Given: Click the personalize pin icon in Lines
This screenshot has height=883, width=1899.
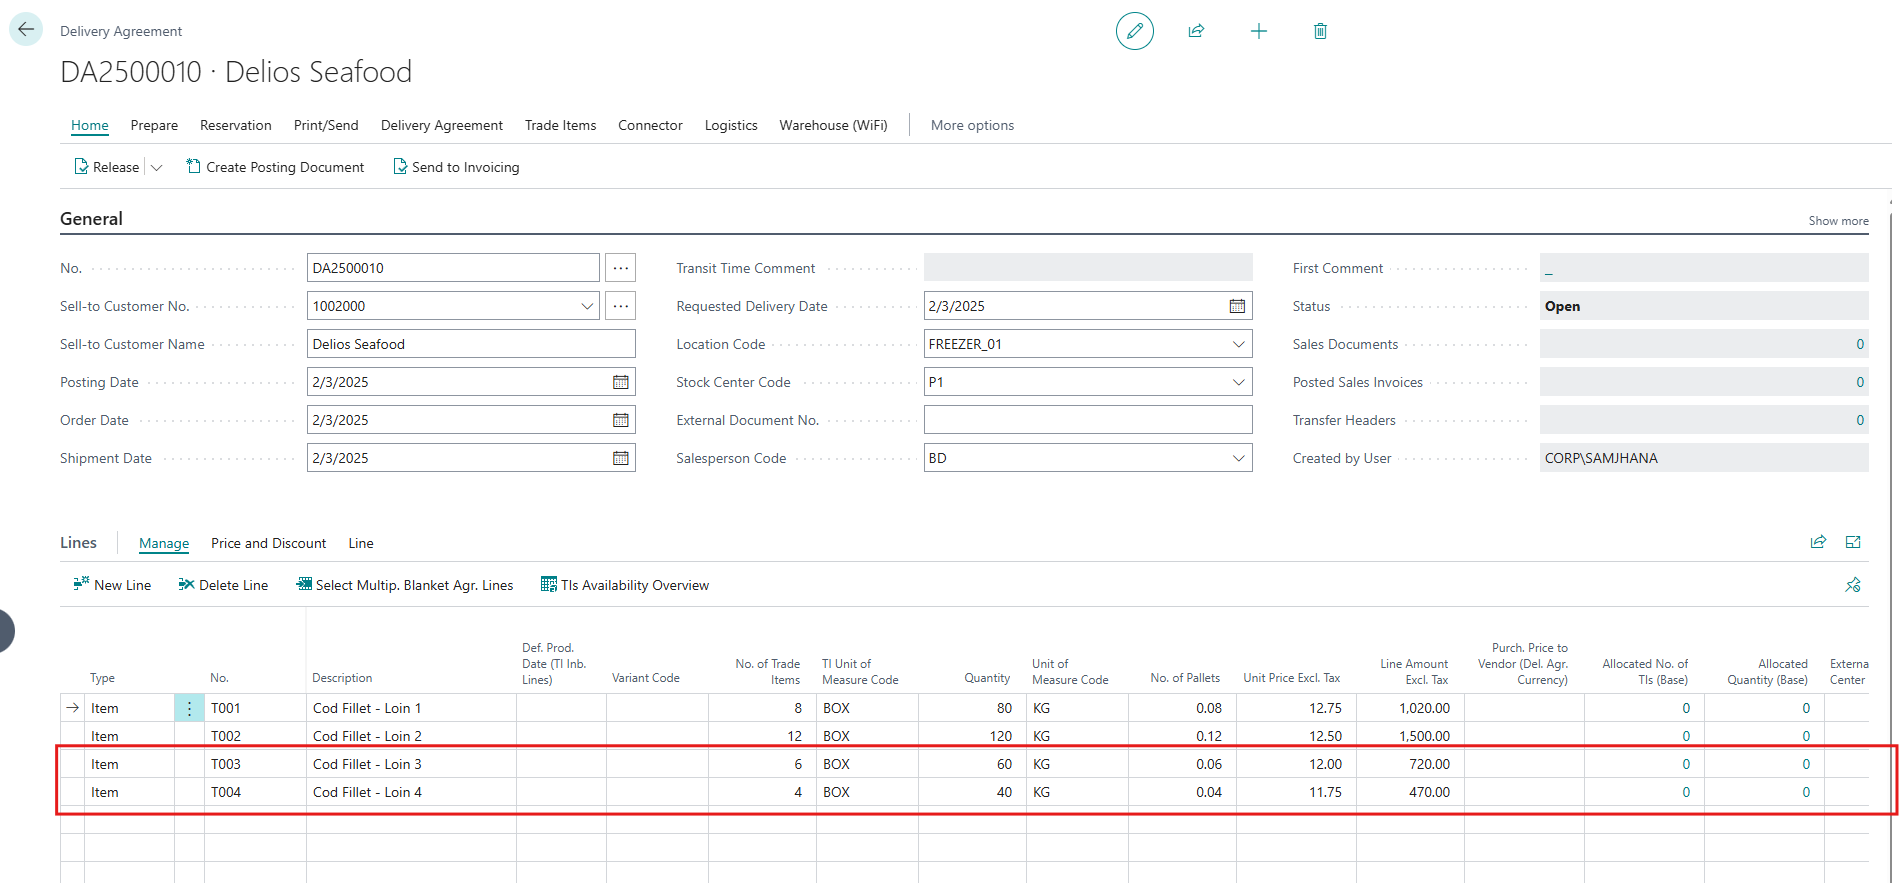Looking at the screenshot, I should tap(1853, 585).
